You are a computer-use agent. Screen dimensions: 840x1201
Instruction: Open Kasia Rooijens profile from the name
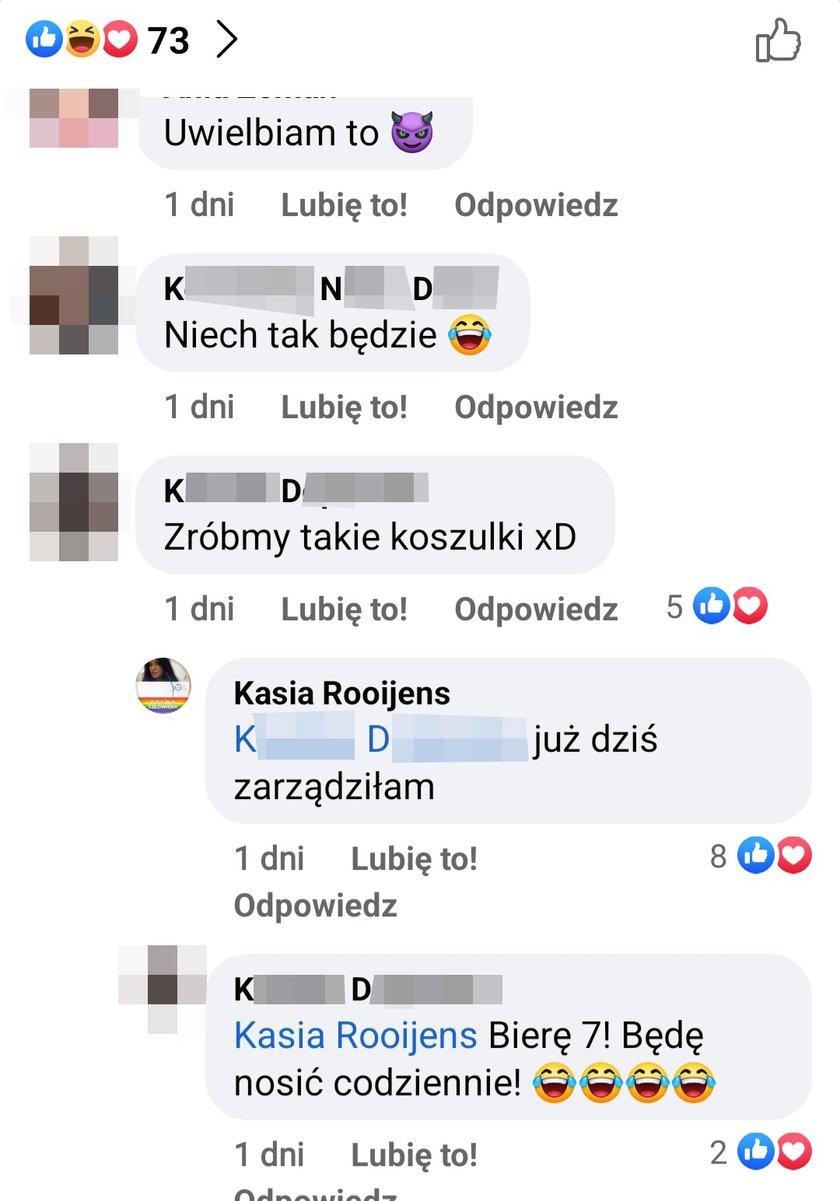(x=342, y=693)
